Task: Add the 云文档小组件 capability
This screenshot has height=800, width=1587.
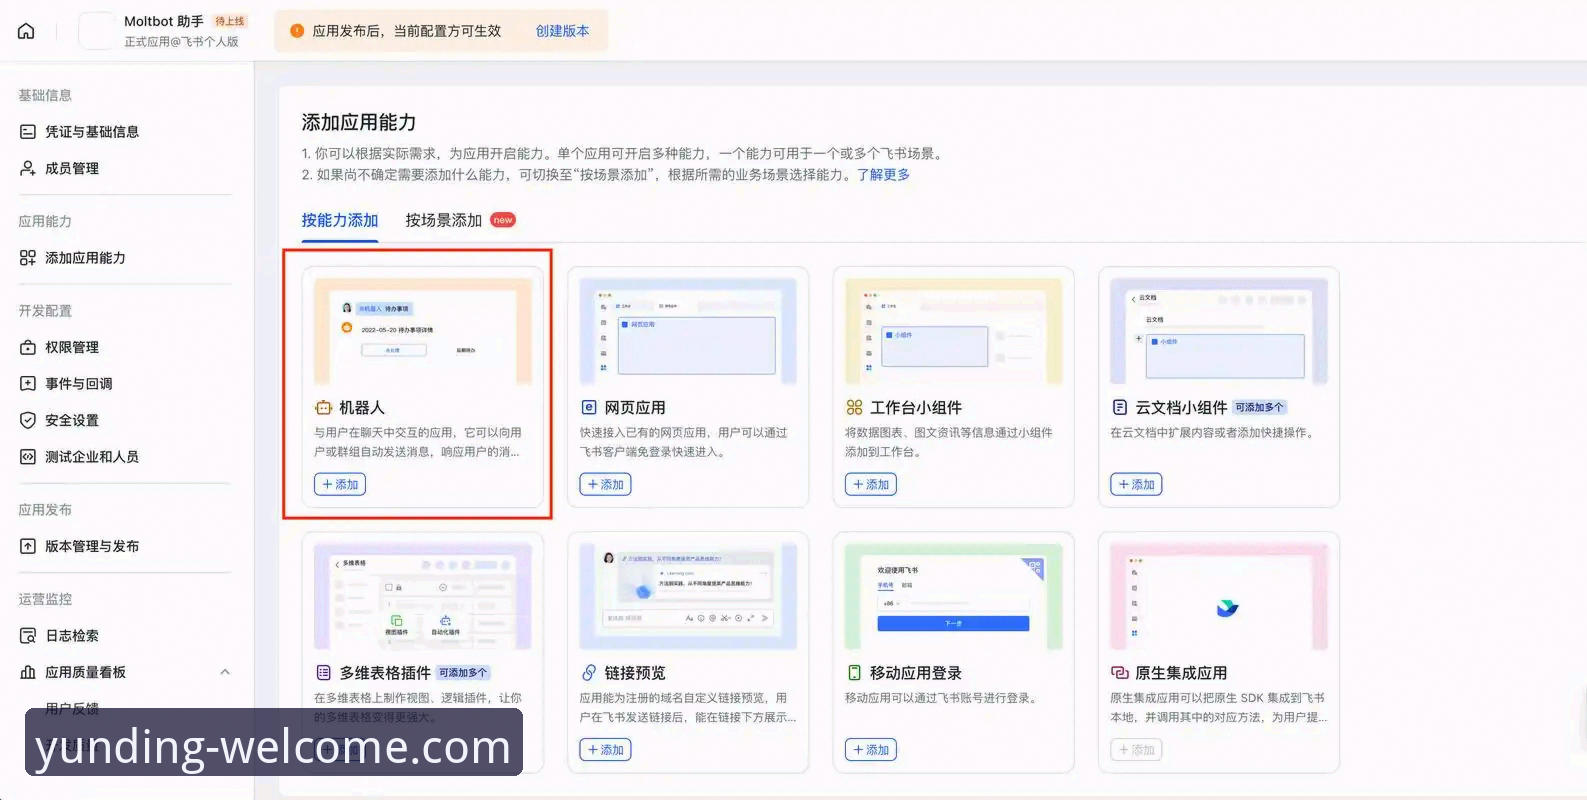Action: pyautogui.click(x=1136, y=485)
